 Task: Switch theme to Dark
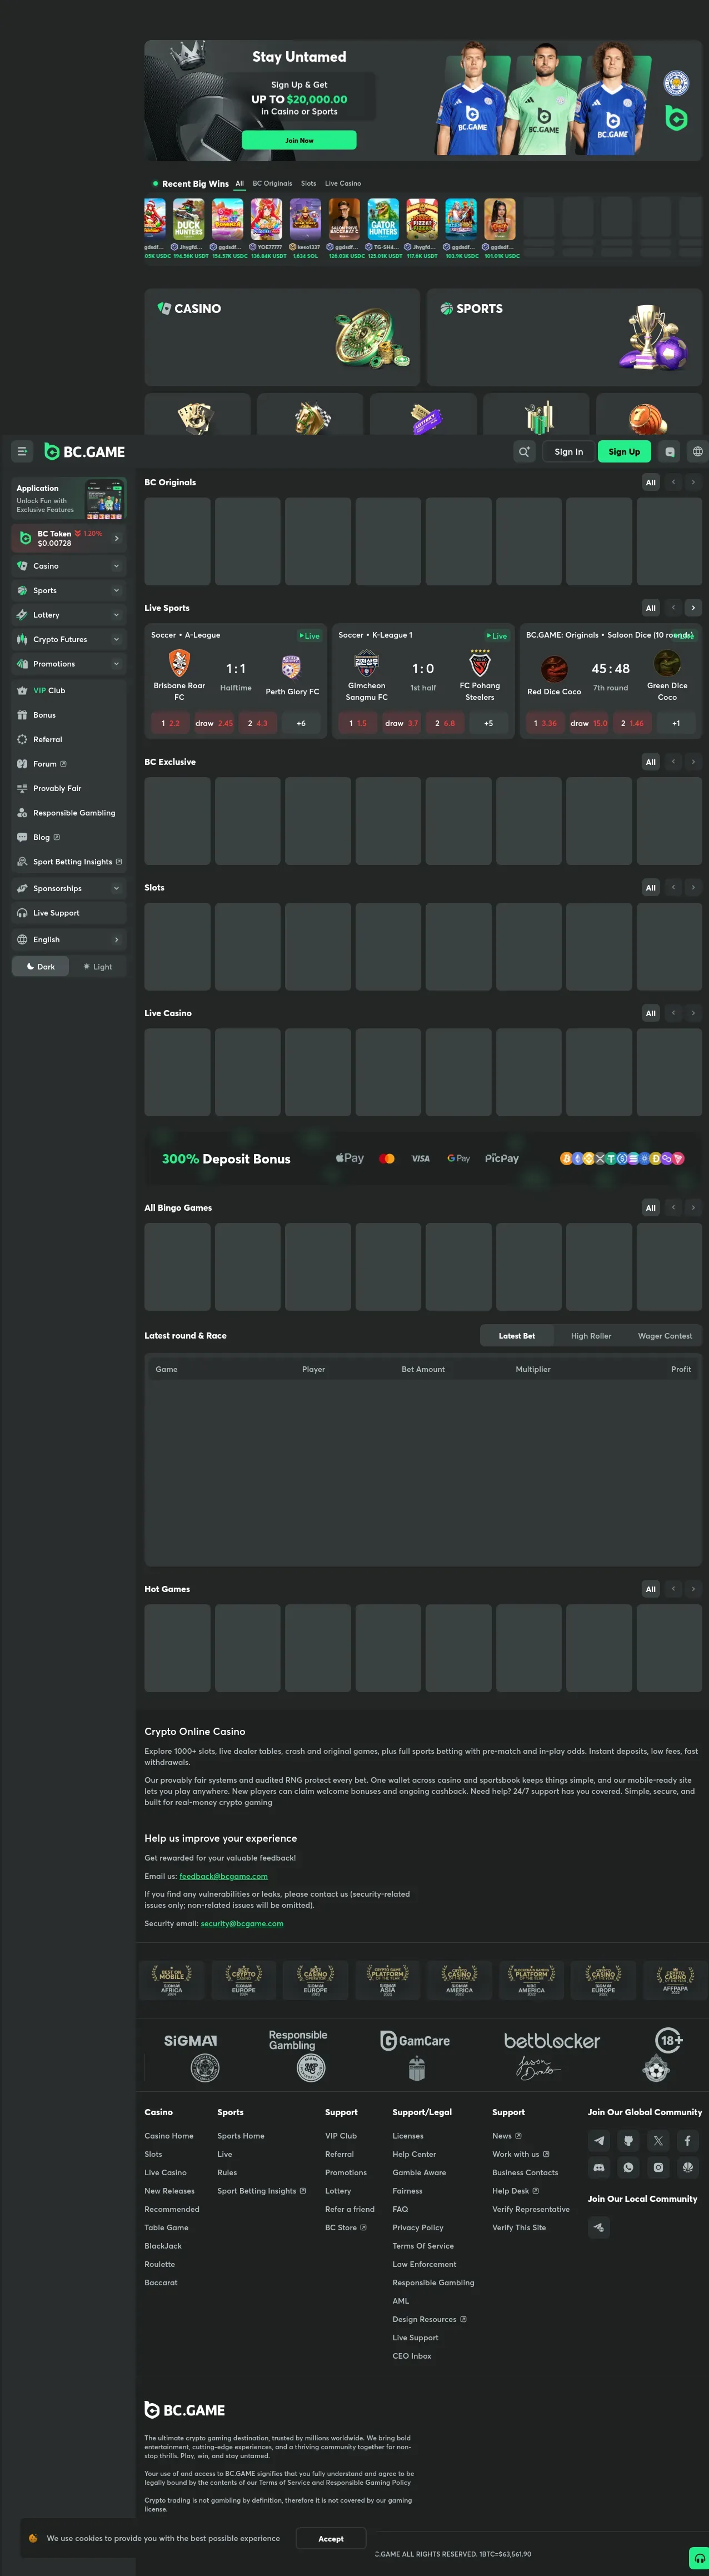click(41, 967)
